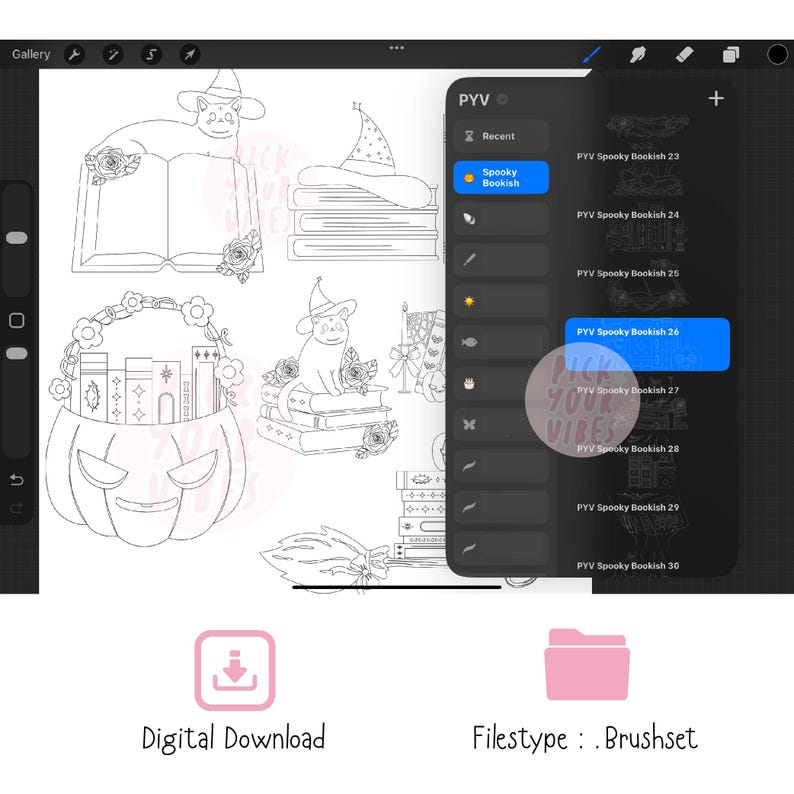794x794 pixels.
Task: Click the three-dot menu at top center
Action: [x=396, y=48]
